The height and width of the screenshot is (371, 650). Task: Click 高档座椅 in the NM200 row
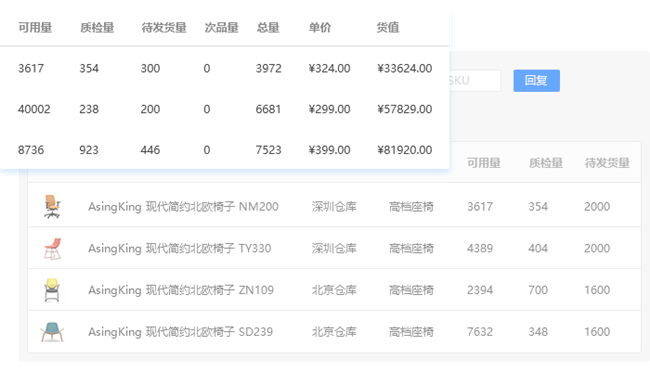coord(411,206)
